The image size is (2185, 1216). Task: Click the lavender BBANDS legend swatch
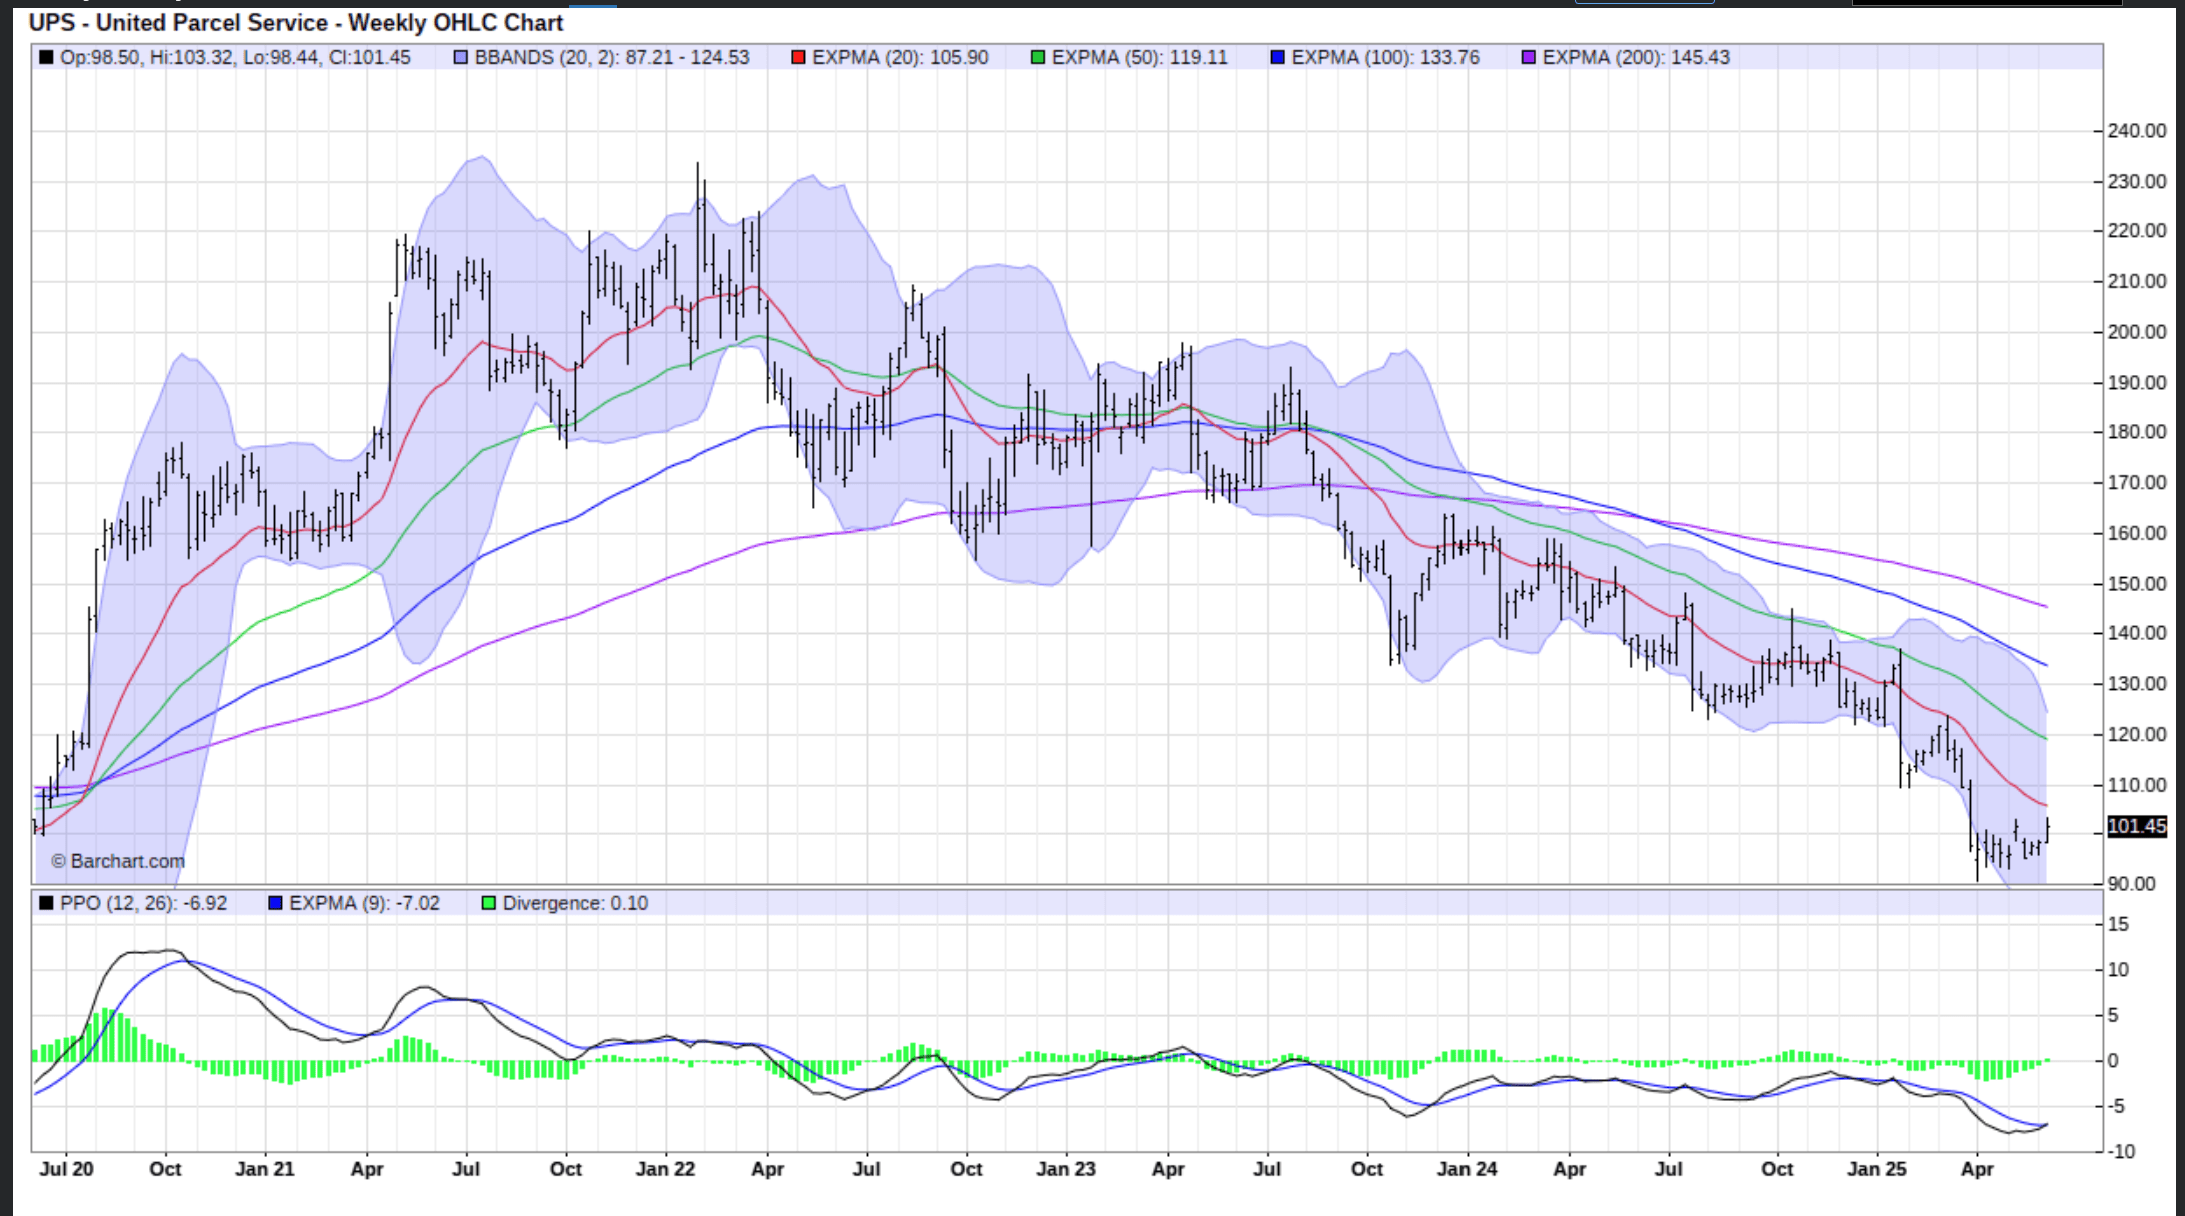click(x=461, y=58)
